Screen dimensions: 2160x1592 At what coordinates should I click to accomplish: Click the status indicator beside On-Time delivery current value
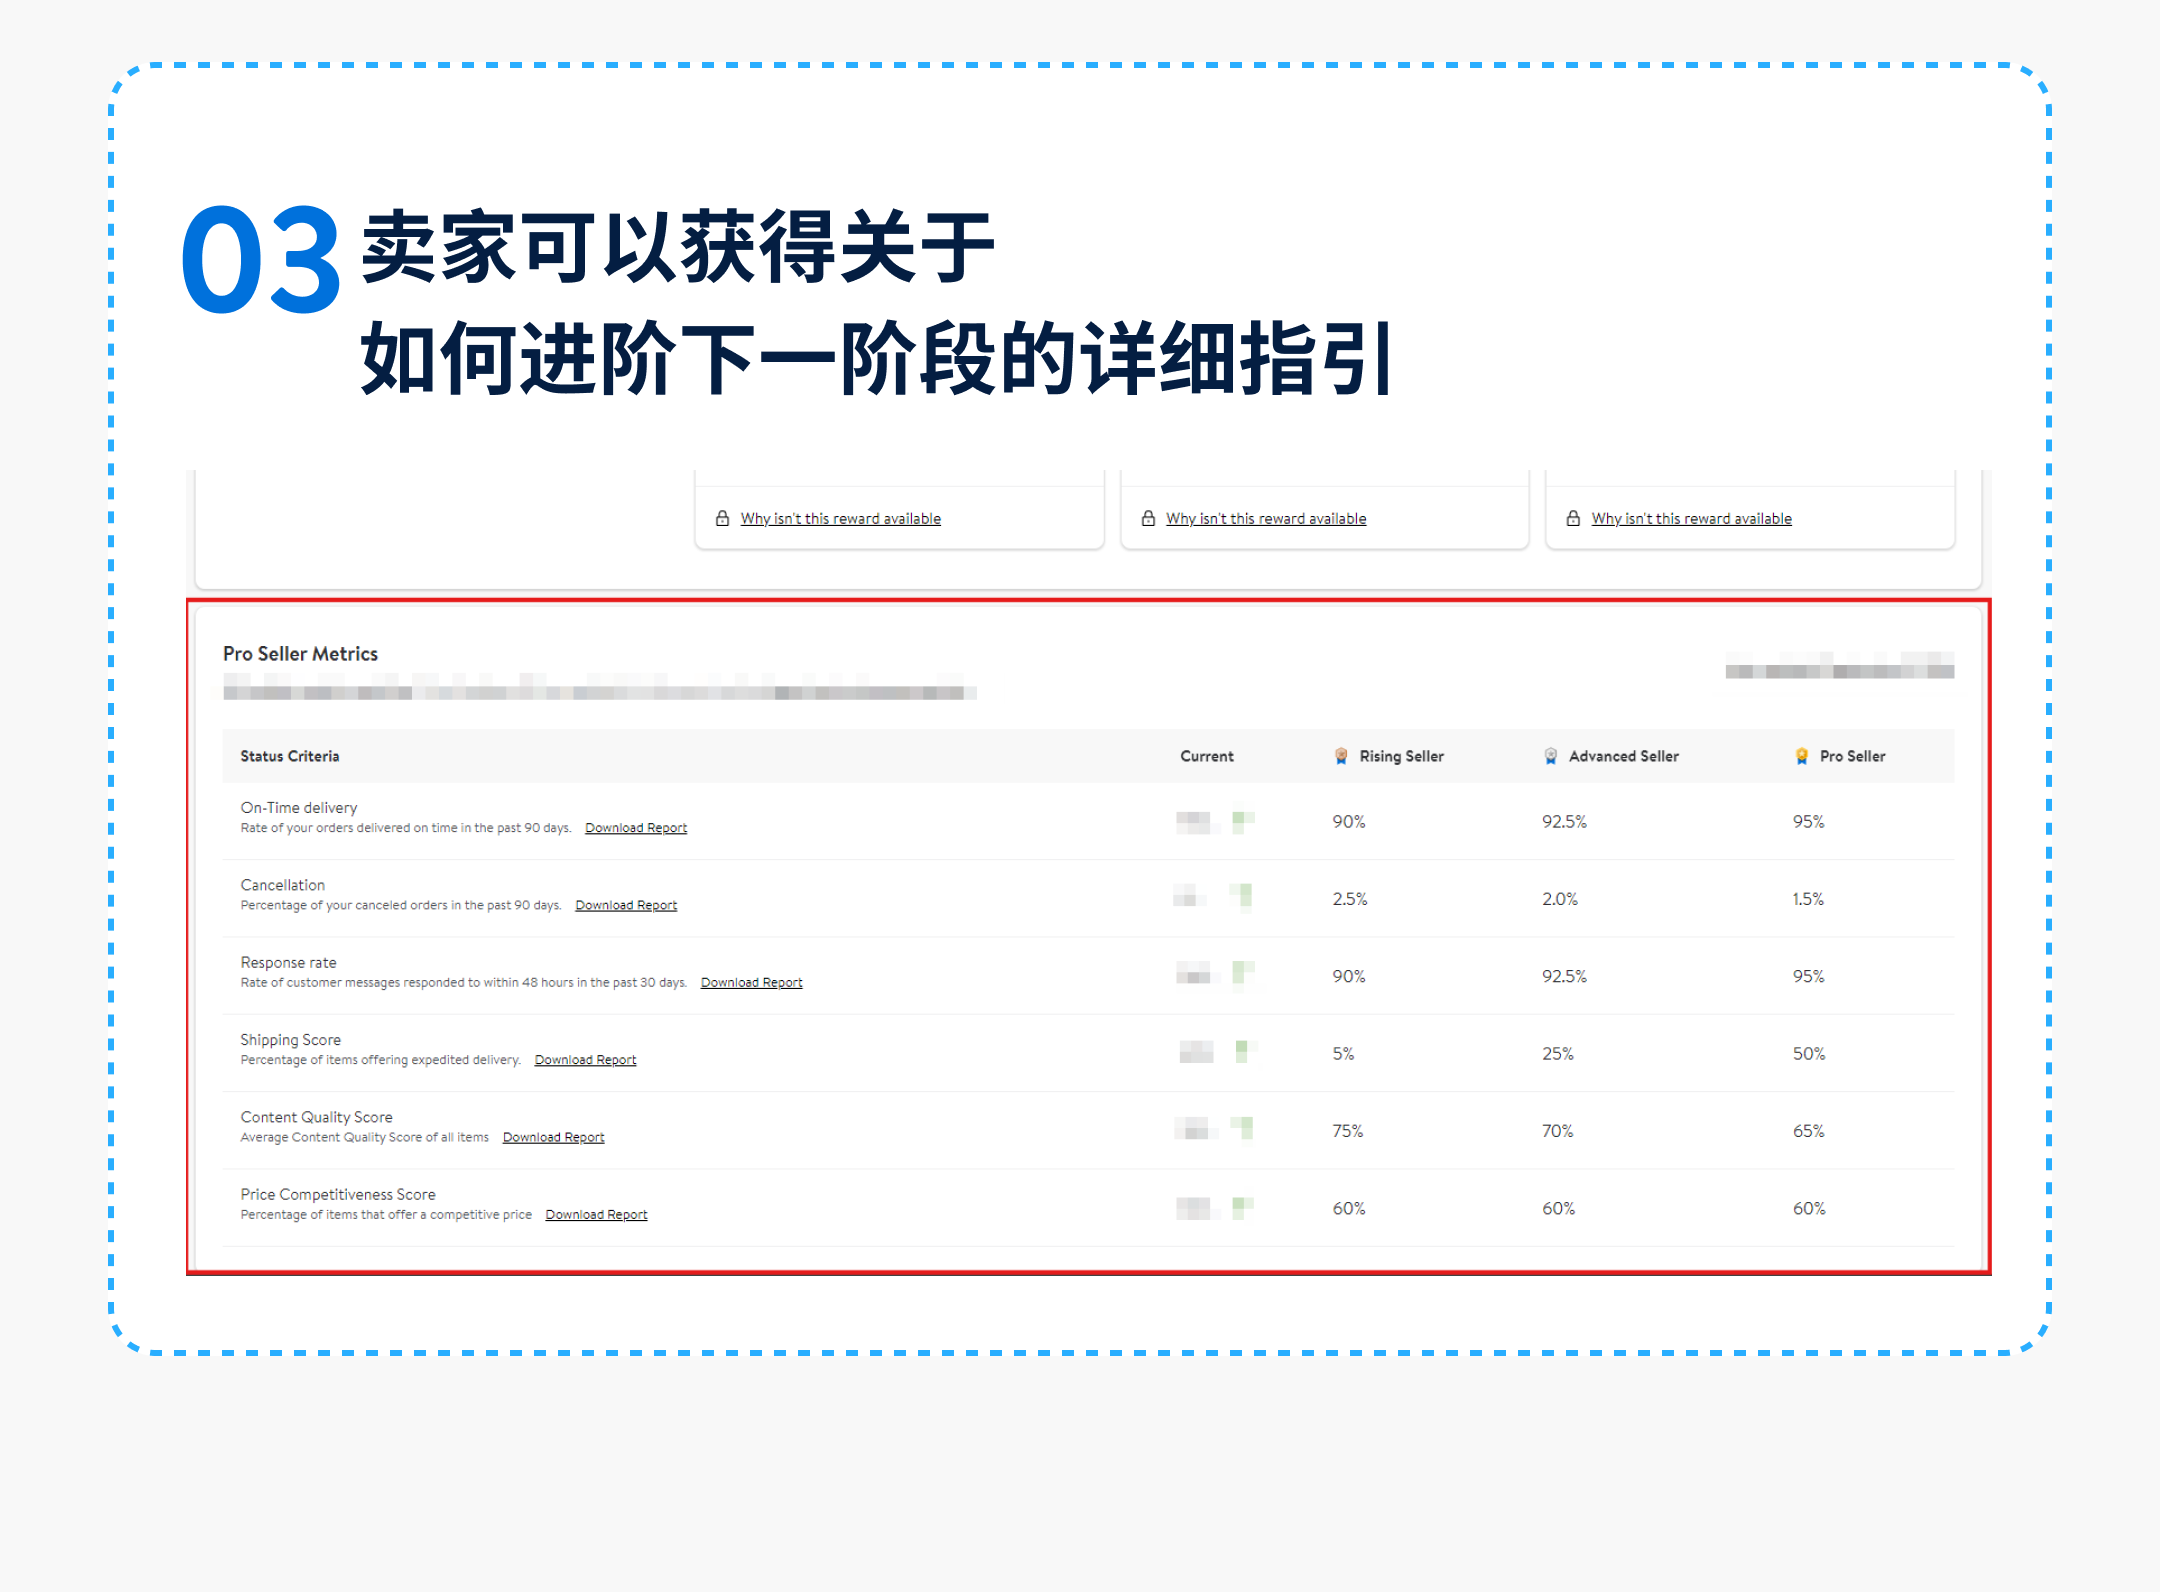click(x=1240, y=820)
